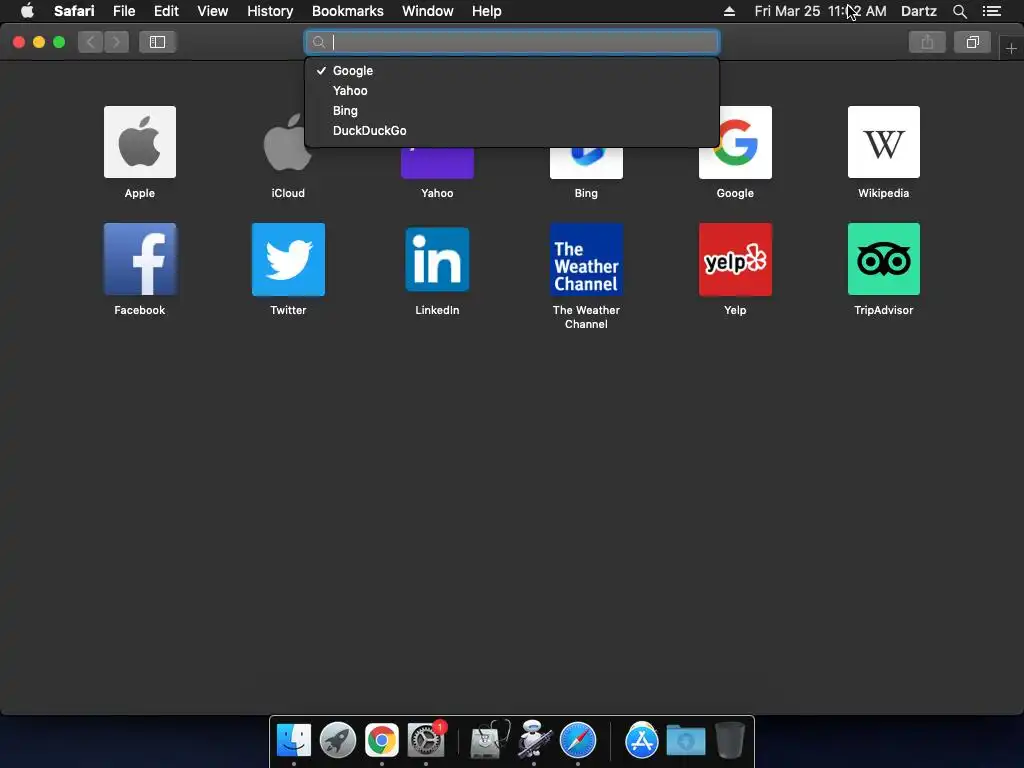Open the LinkedIn favorite tile
The image size is (1024, 768).
point(437,259)
